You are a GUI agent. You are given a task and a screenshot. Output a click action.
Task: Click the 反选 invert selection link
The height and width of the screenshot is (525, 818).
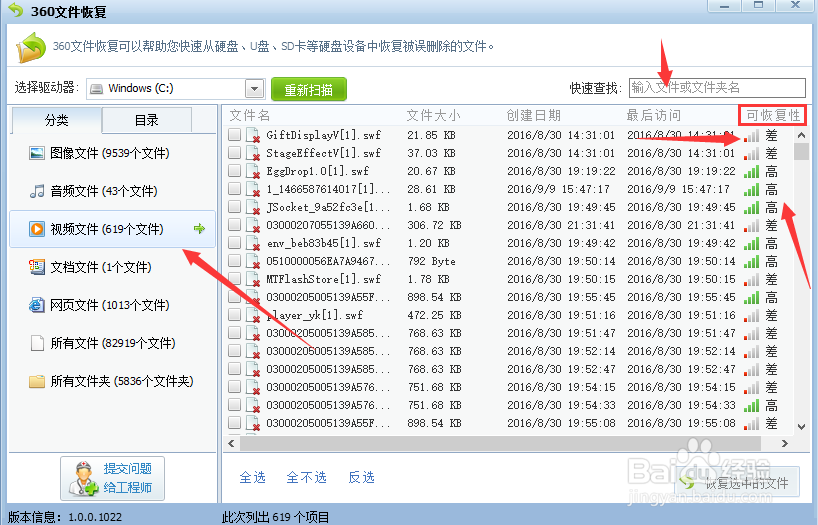coord(362,477)
